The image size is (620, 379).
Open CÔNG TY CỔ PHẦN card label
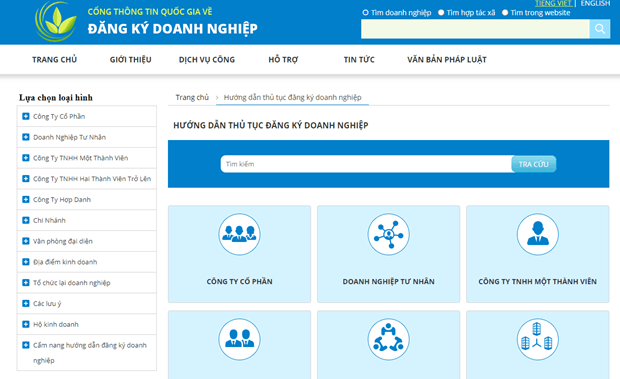[x=239, y=281]
